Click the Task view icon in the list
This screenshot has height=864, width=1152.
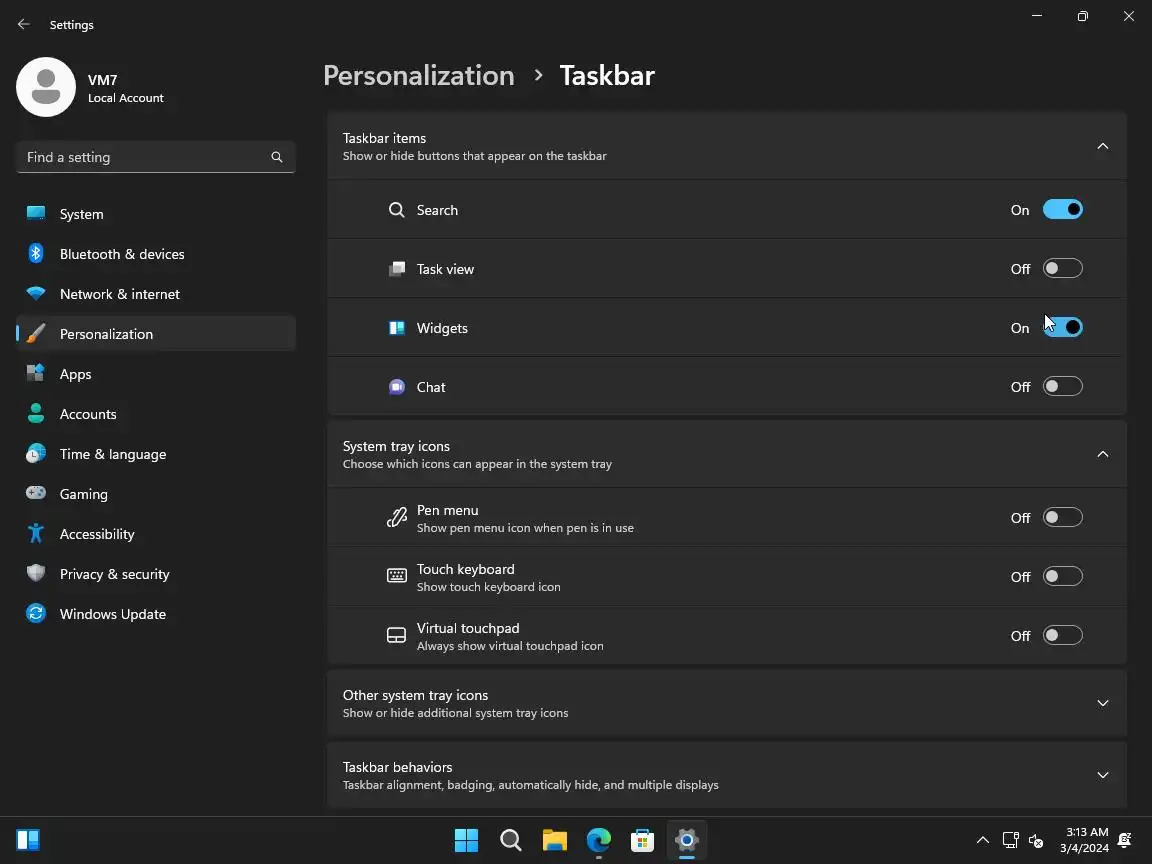397,269
